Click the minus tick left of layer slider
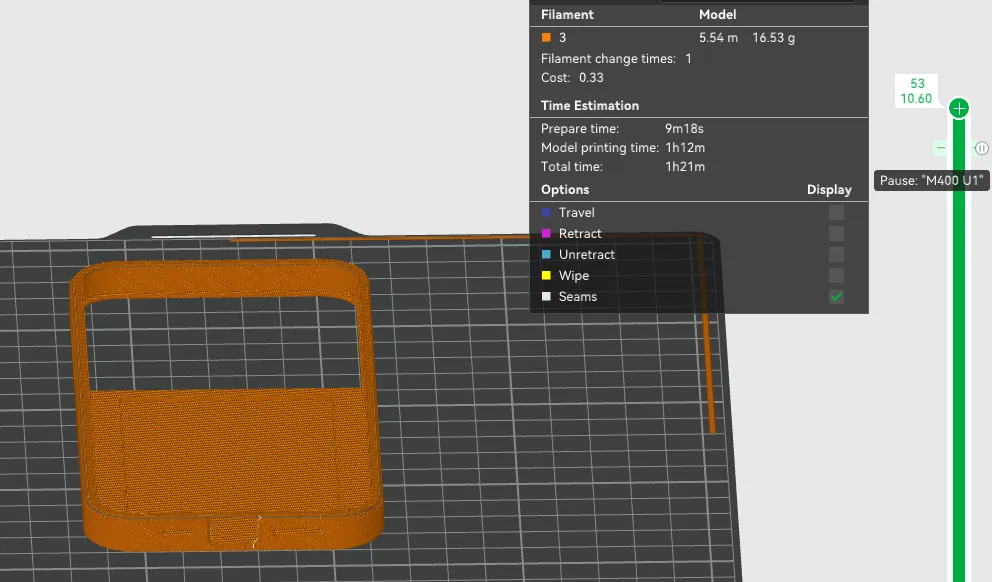Screen dimensions: 992x582 (941, 148)
